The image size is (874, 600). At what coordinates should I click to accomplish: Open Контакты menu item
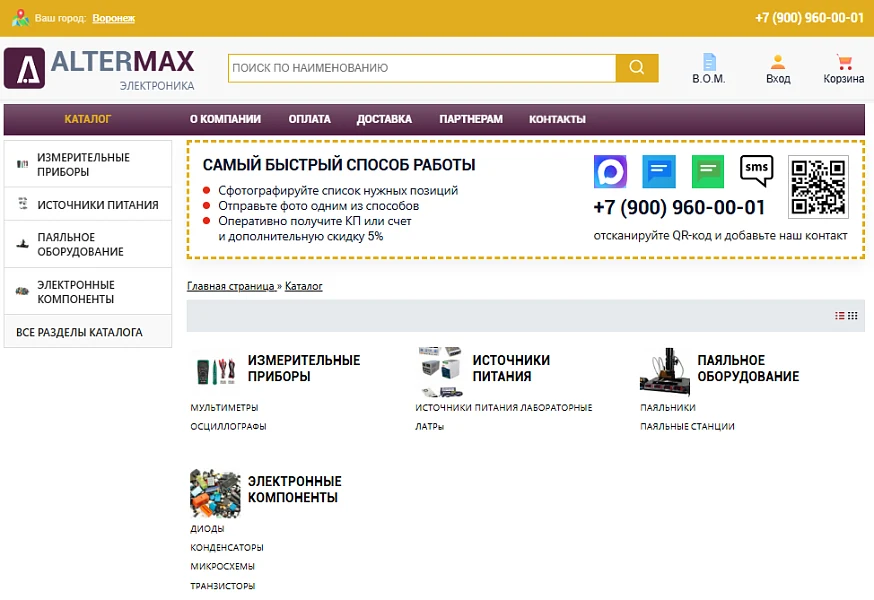point(557,119)
